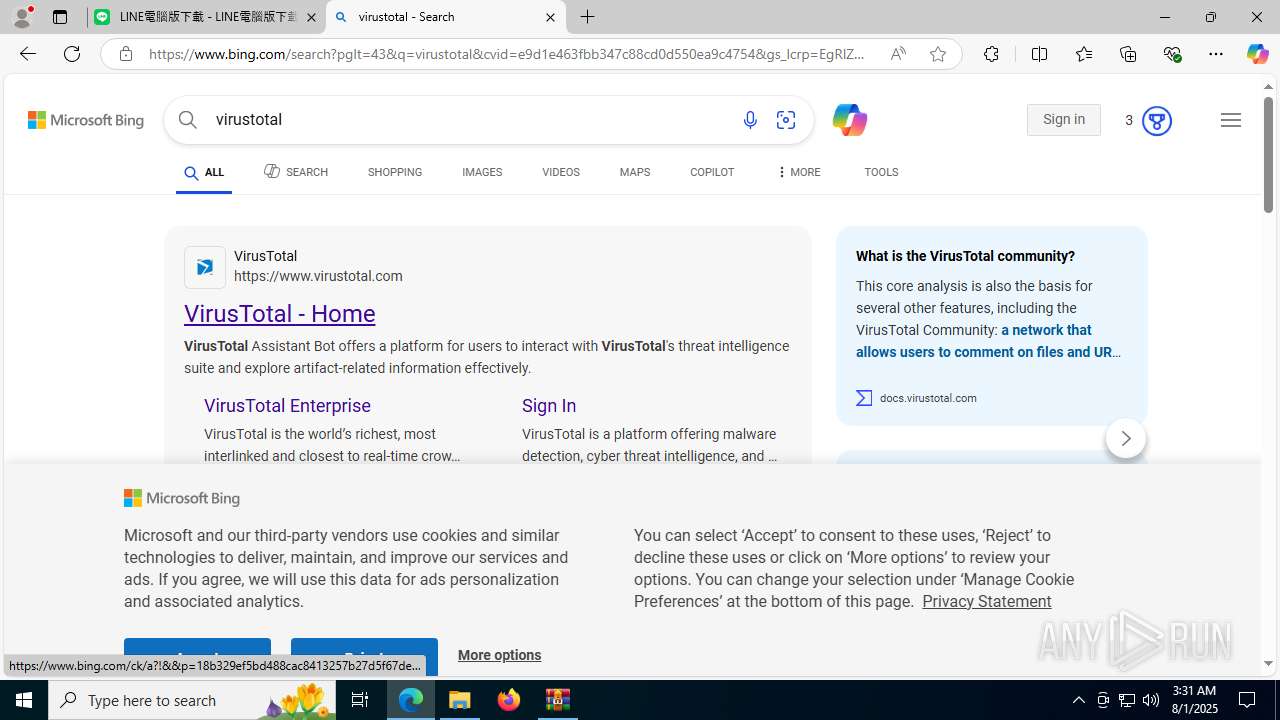Switch to the SHOPPING tab
The height and width of the screenshot is (720, 1280).
click(395, 172)
